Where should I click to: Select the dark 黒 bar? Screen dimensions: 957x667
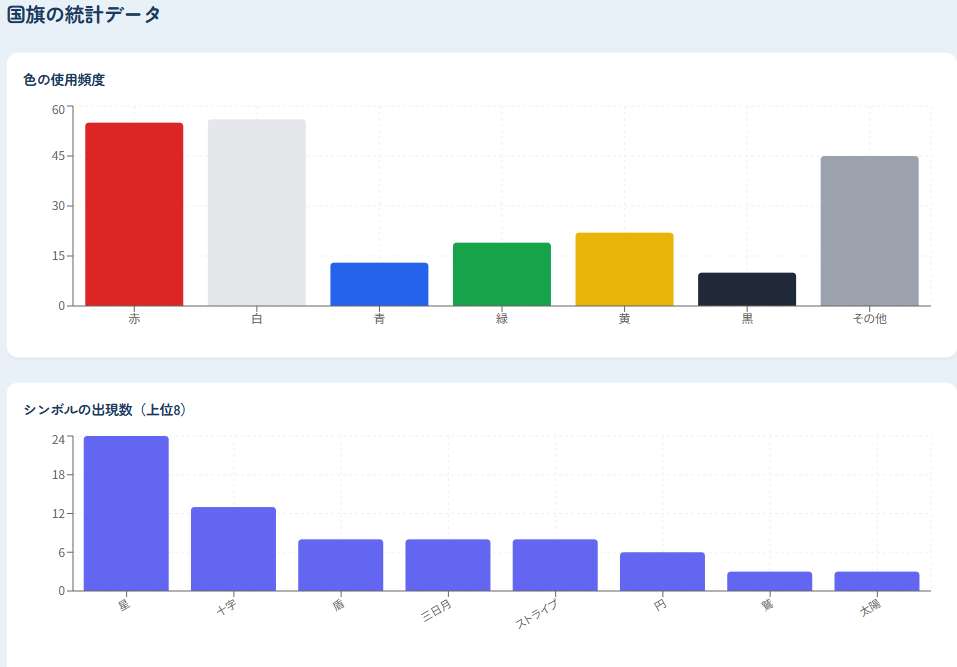(x=747, y=289)
